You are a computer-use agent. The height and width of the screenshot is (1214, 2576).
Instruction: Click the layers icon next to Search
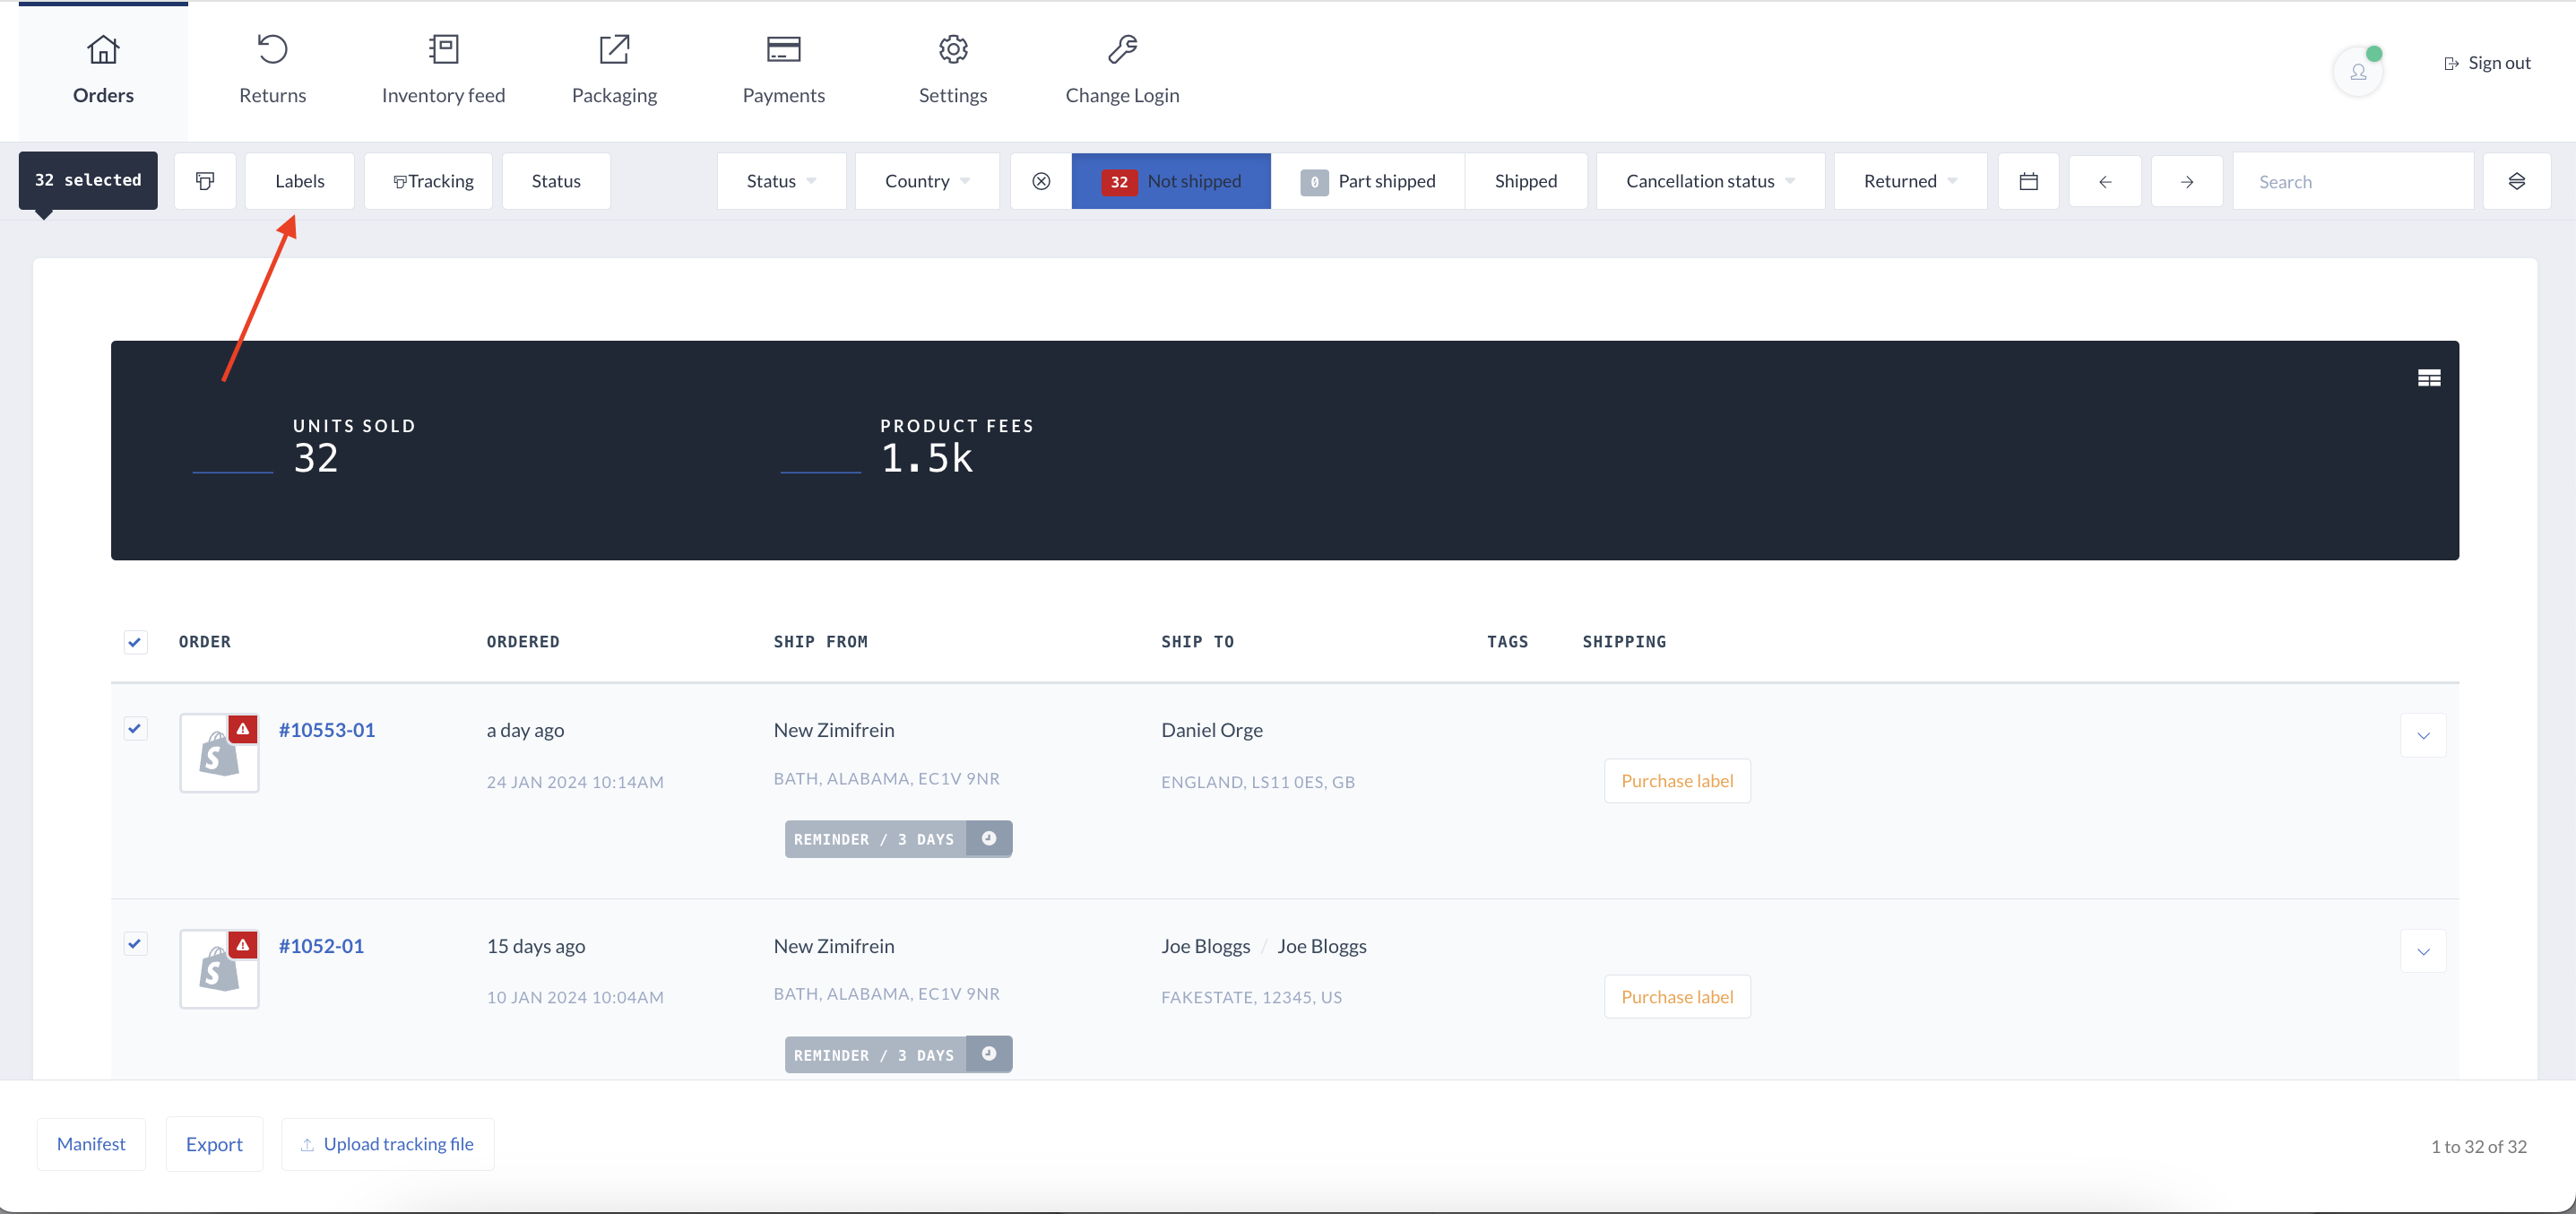coord(2517,181)
